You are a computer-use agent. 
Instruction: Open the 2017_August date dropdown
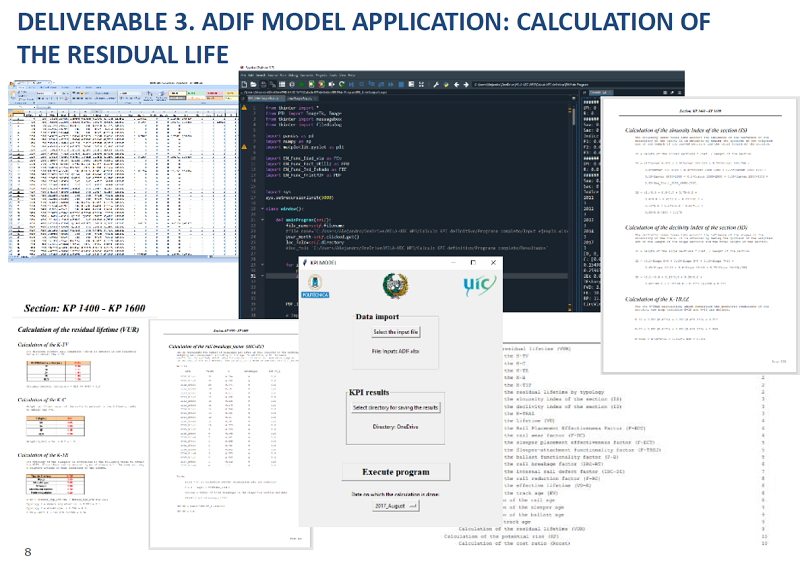pos(396,506)
